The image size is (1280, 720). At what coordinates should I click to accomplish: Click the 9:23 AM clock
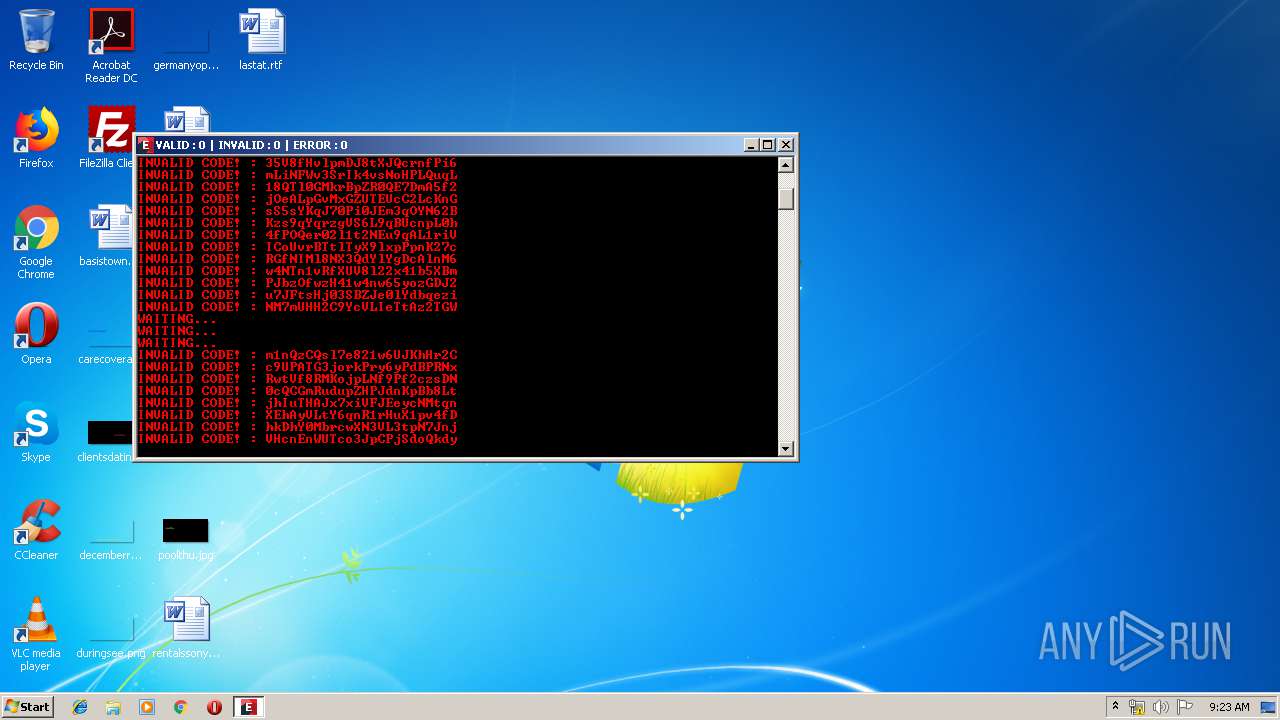(1229, 707)
